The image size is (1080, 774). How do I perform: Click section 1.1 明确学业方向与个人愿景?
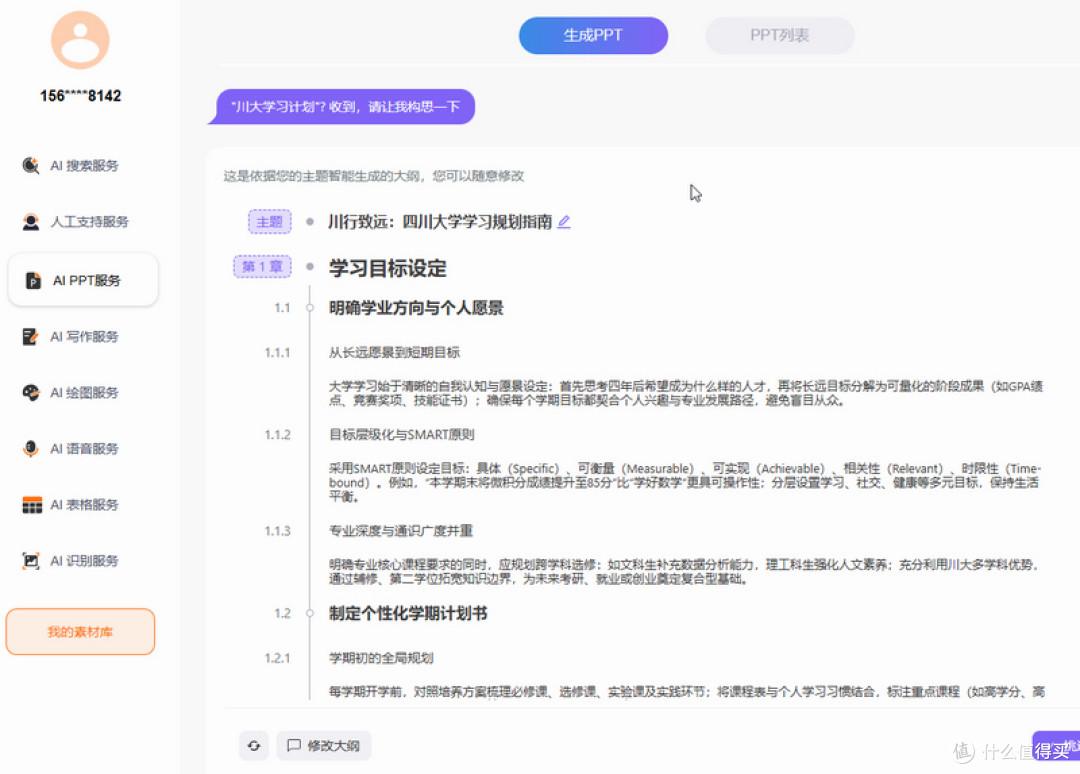tap(416, 308)
